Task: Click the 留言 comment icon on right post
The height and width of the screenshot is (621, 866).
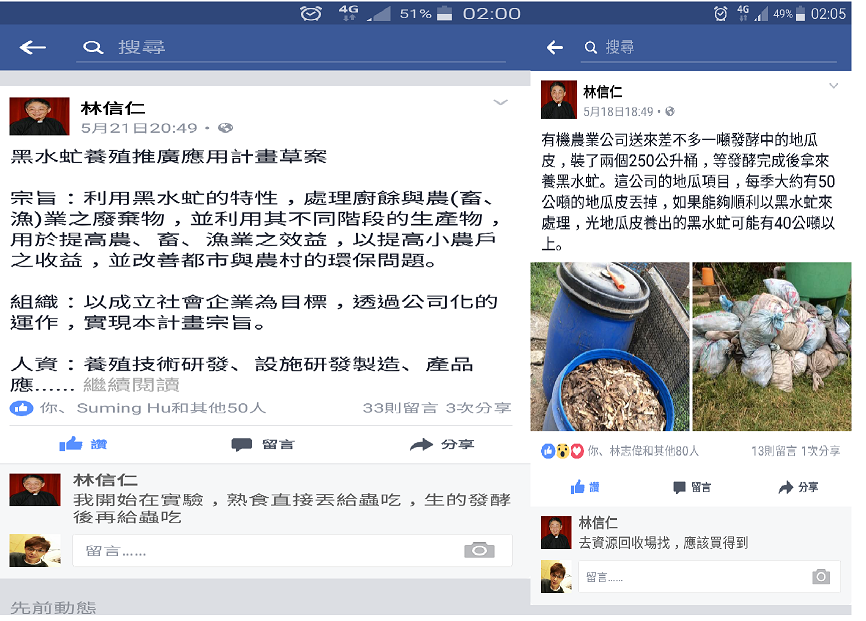Action: point(679,487)
